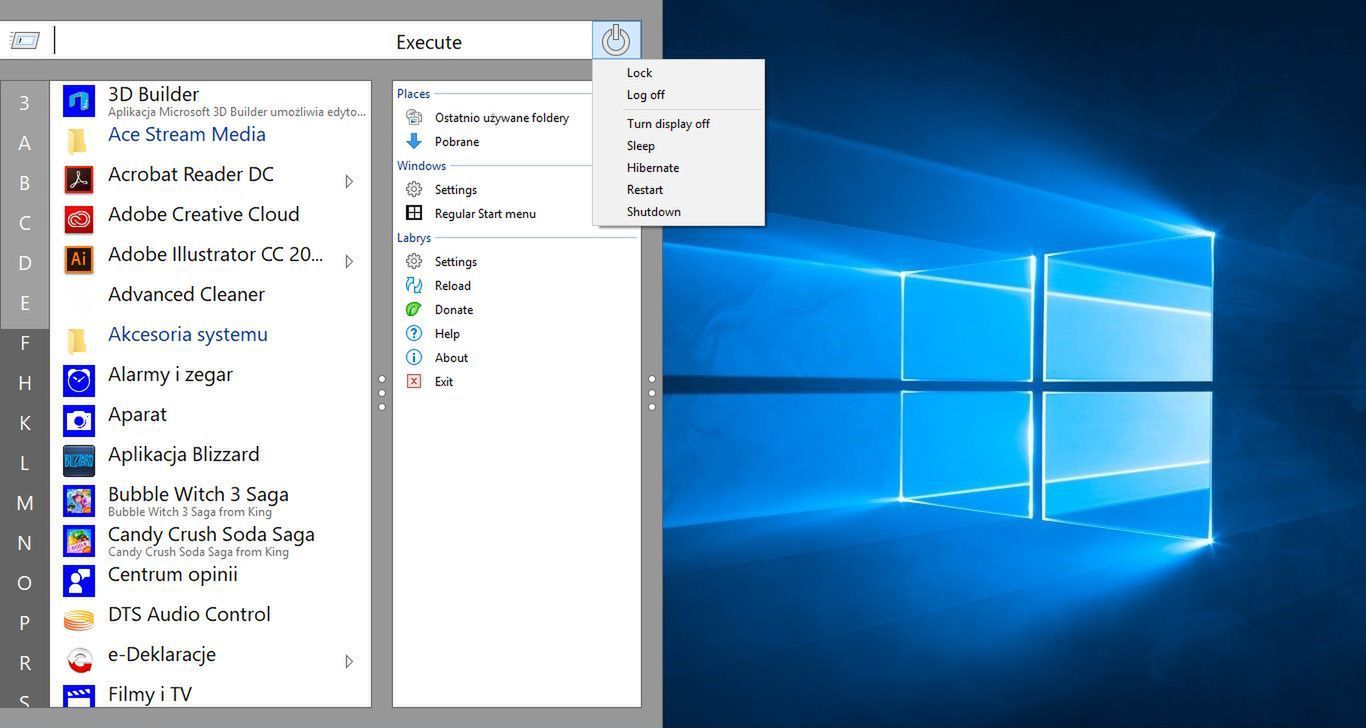Click the Execute search input field

320,41
